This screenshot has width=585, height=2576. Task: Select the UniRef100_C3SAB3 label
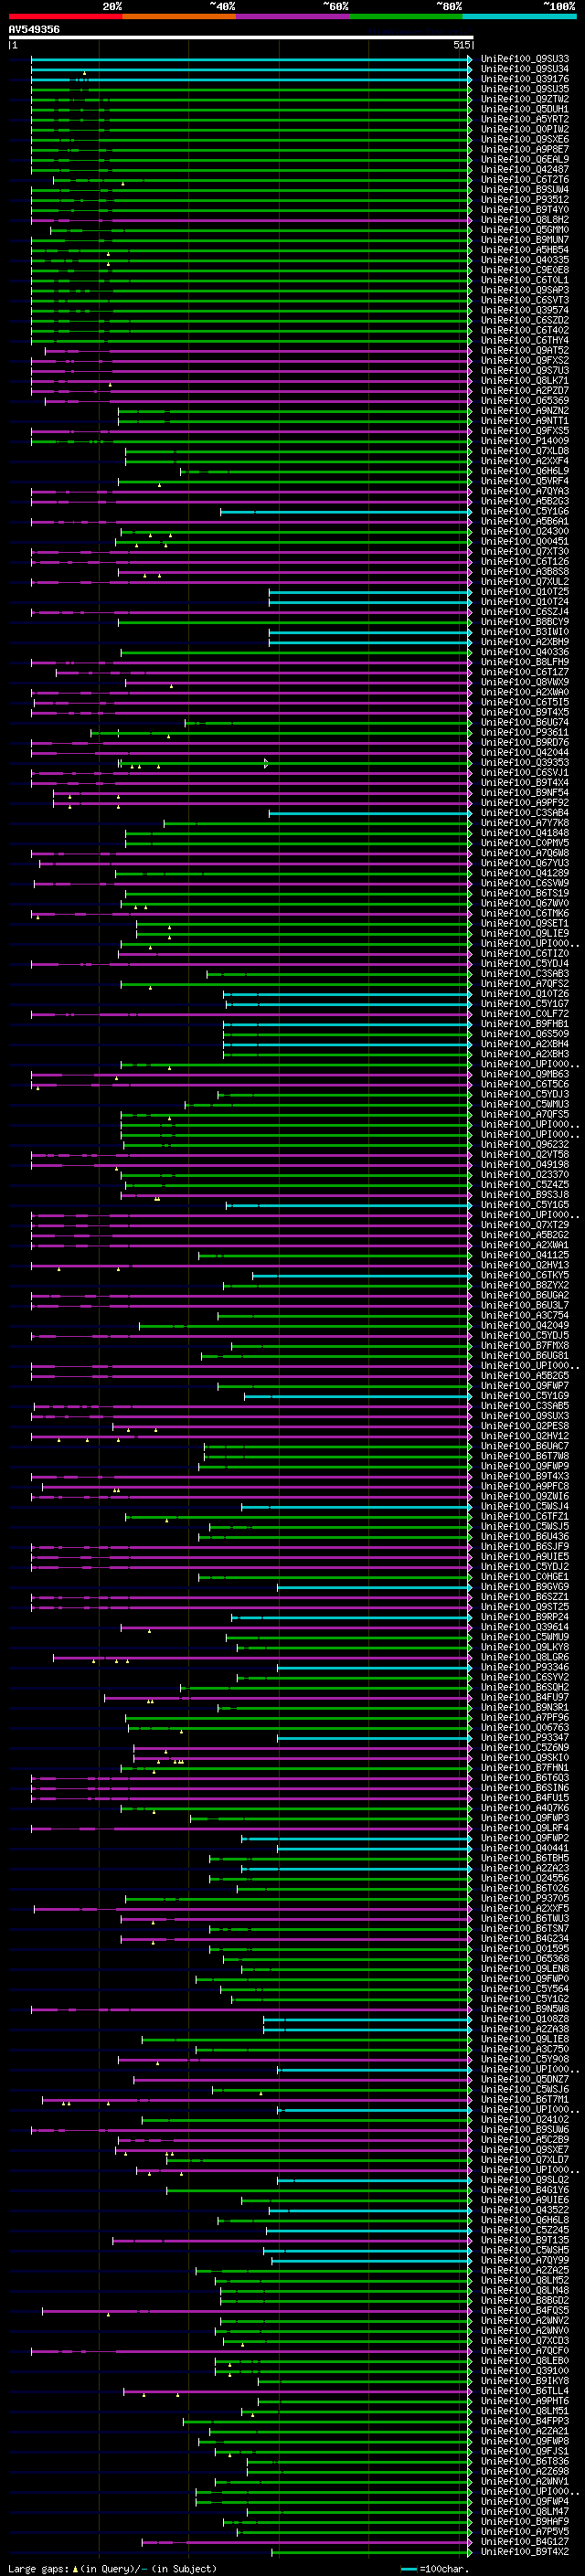(x=524, y=973)
